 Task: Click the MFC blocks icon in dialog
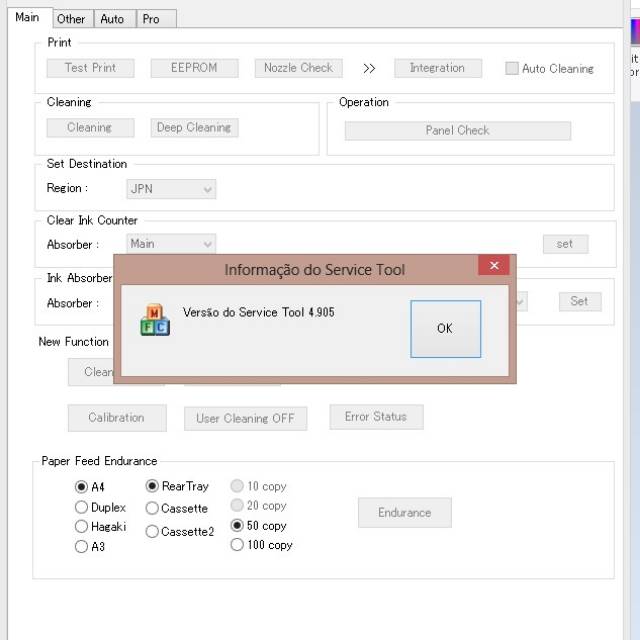pyautogui.click(x=154, y=318)
